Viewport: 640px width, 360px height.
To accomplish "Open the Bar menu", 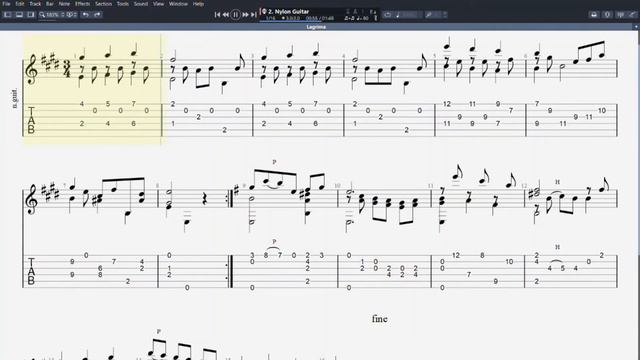I will [x=50, y=4].
